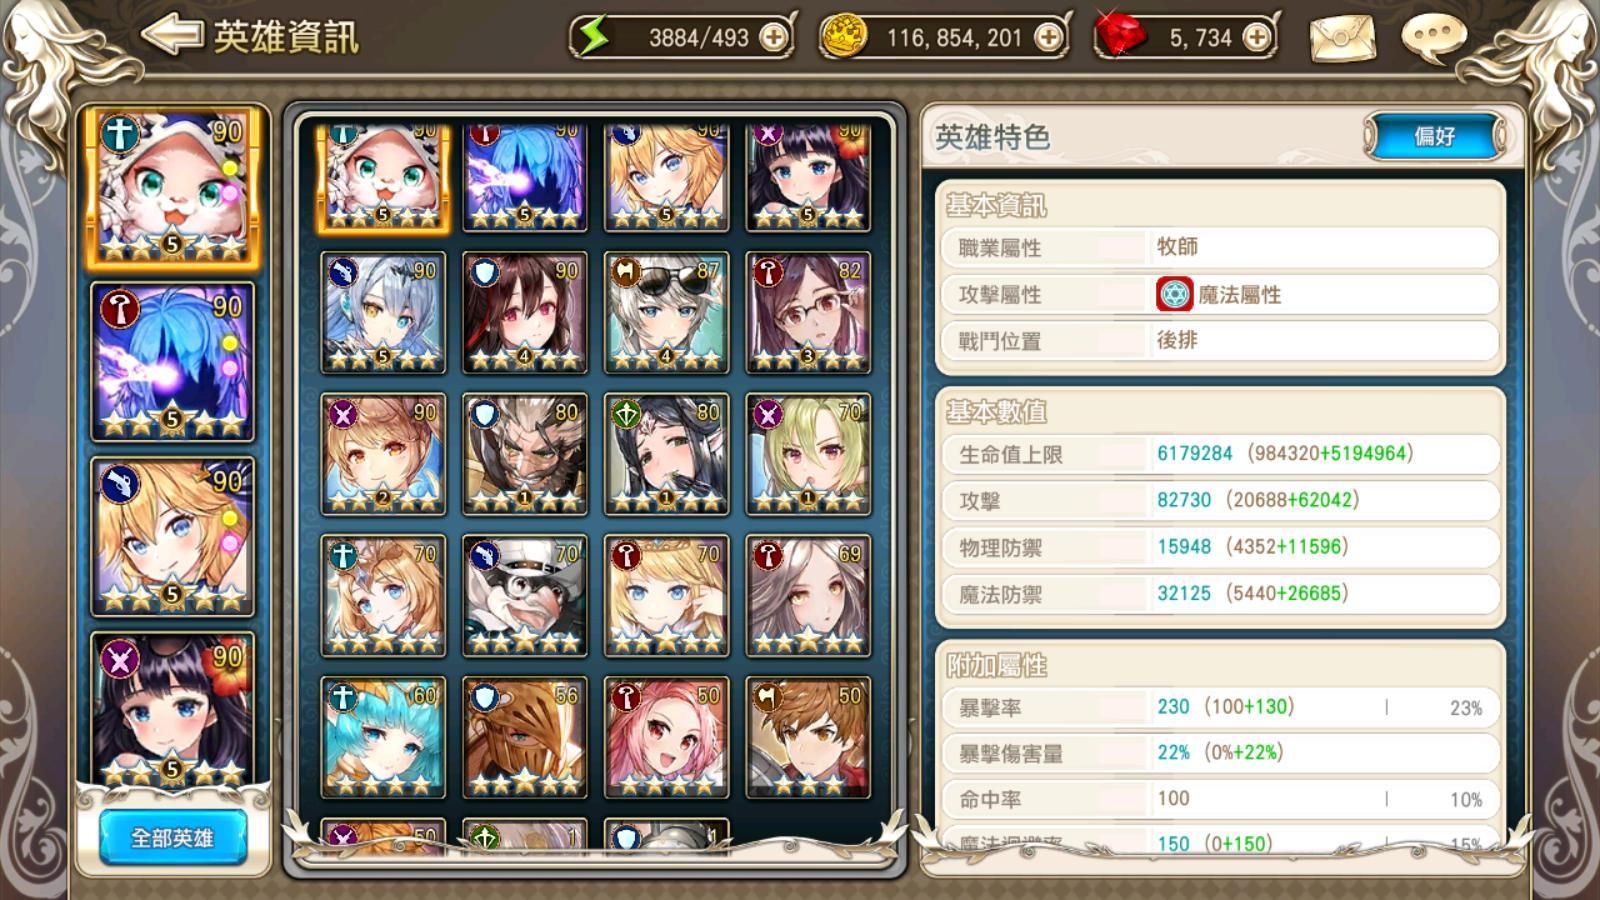Viewport: 1600px width, 900px height.
Task: Show all heroes with 全部英雄 button
Action: click(x=172, y=838)
